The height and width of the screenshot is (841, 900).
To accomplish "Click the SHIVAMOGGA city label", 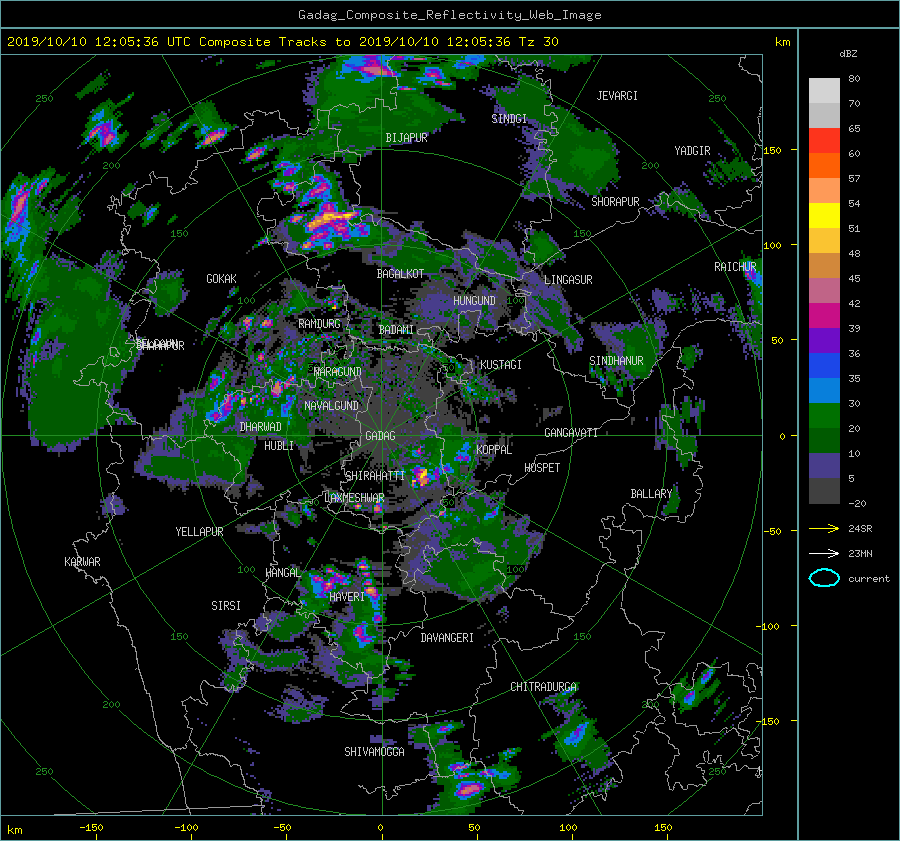I will point(374,751).
